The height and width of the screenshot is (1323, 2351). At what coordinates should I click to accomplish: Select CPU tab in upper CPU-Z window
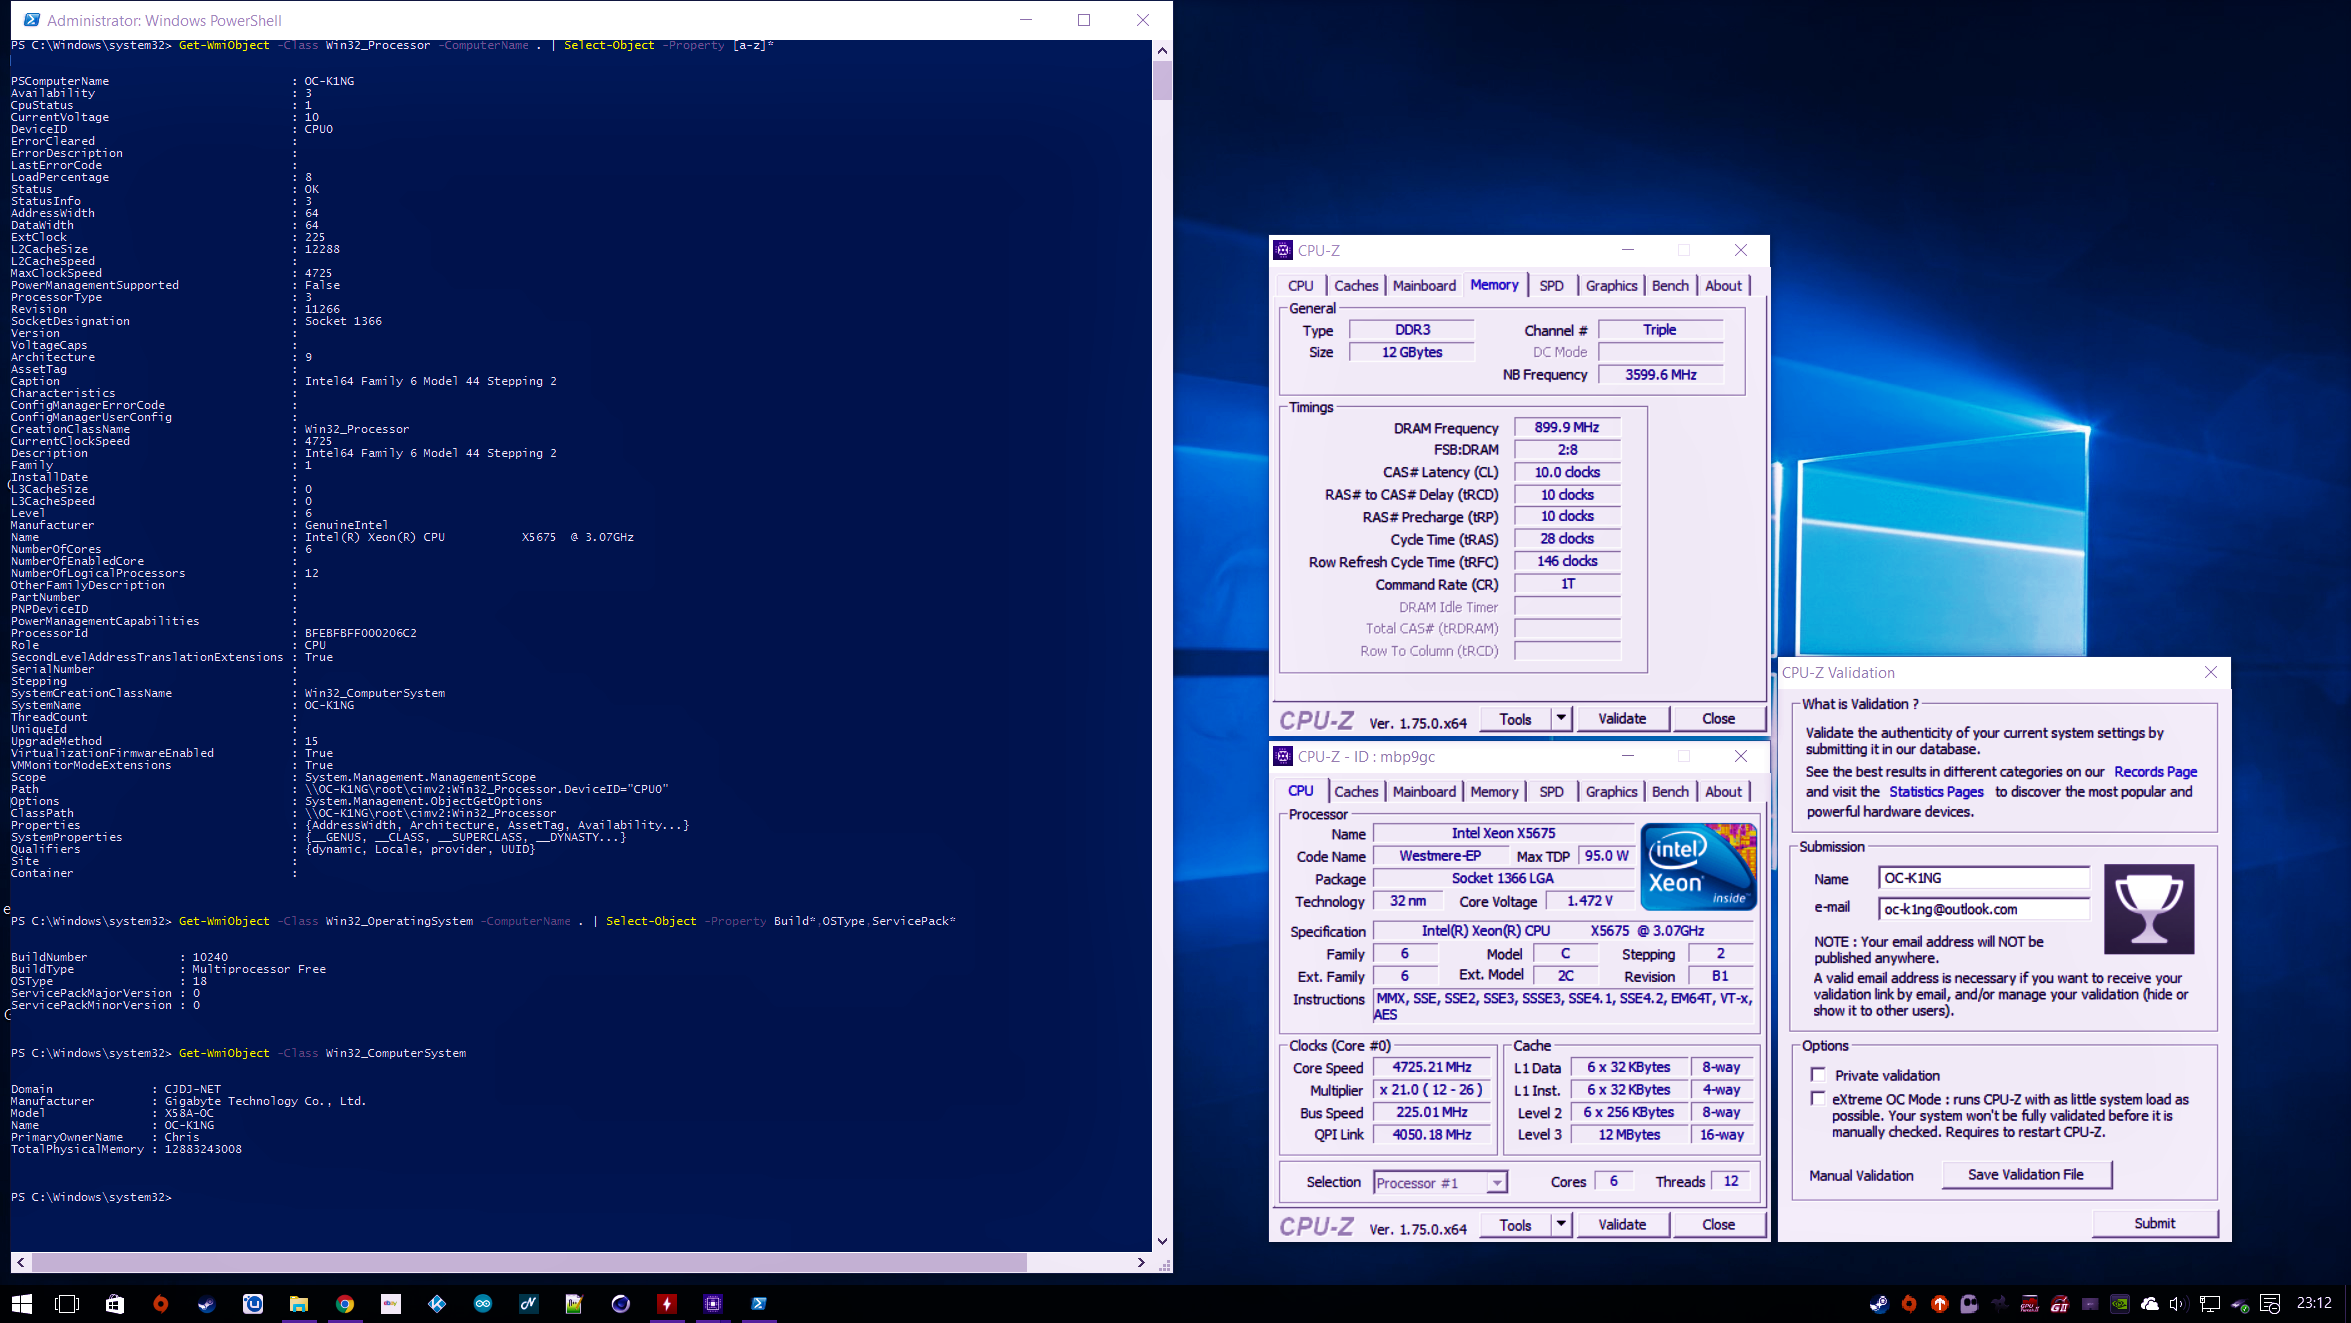pyautogui.click(x=1300, y=286)
